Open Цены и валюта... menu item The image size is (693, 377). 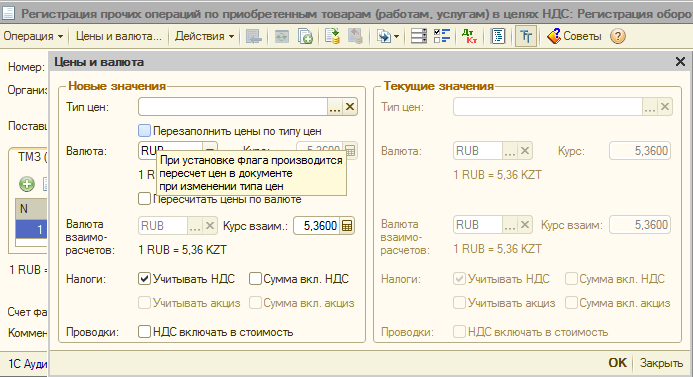(118, 36)
